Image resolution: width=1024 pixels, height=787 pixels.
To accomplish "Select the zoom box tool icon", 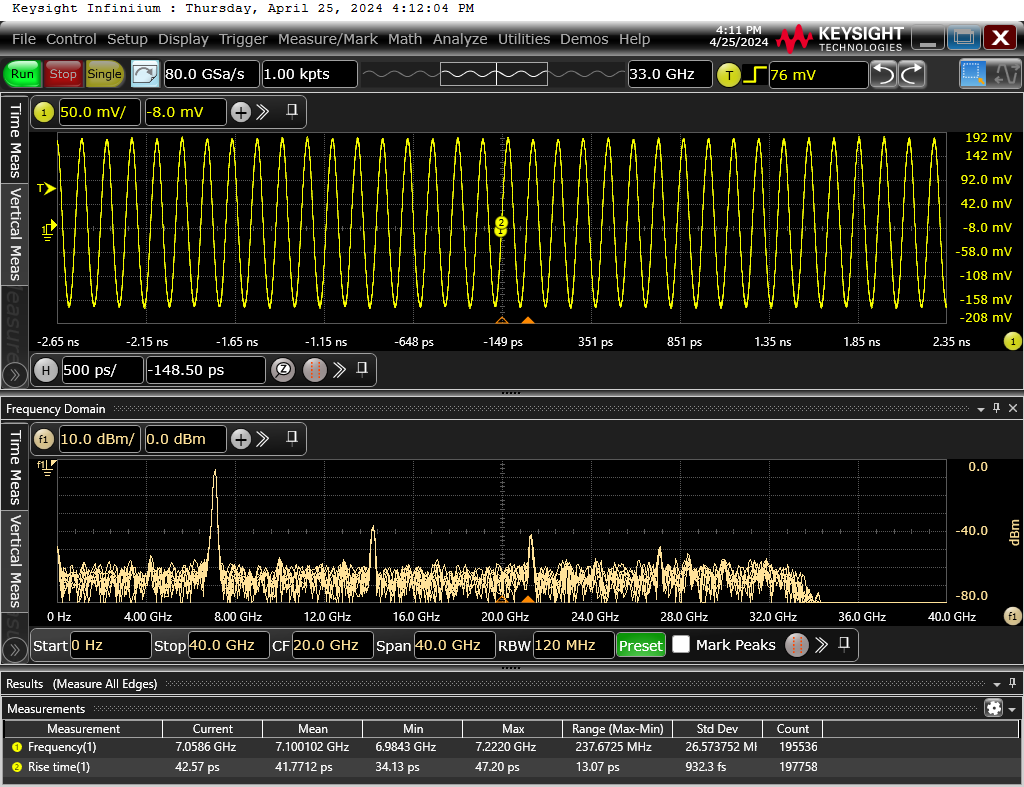I will coord(972,74).
